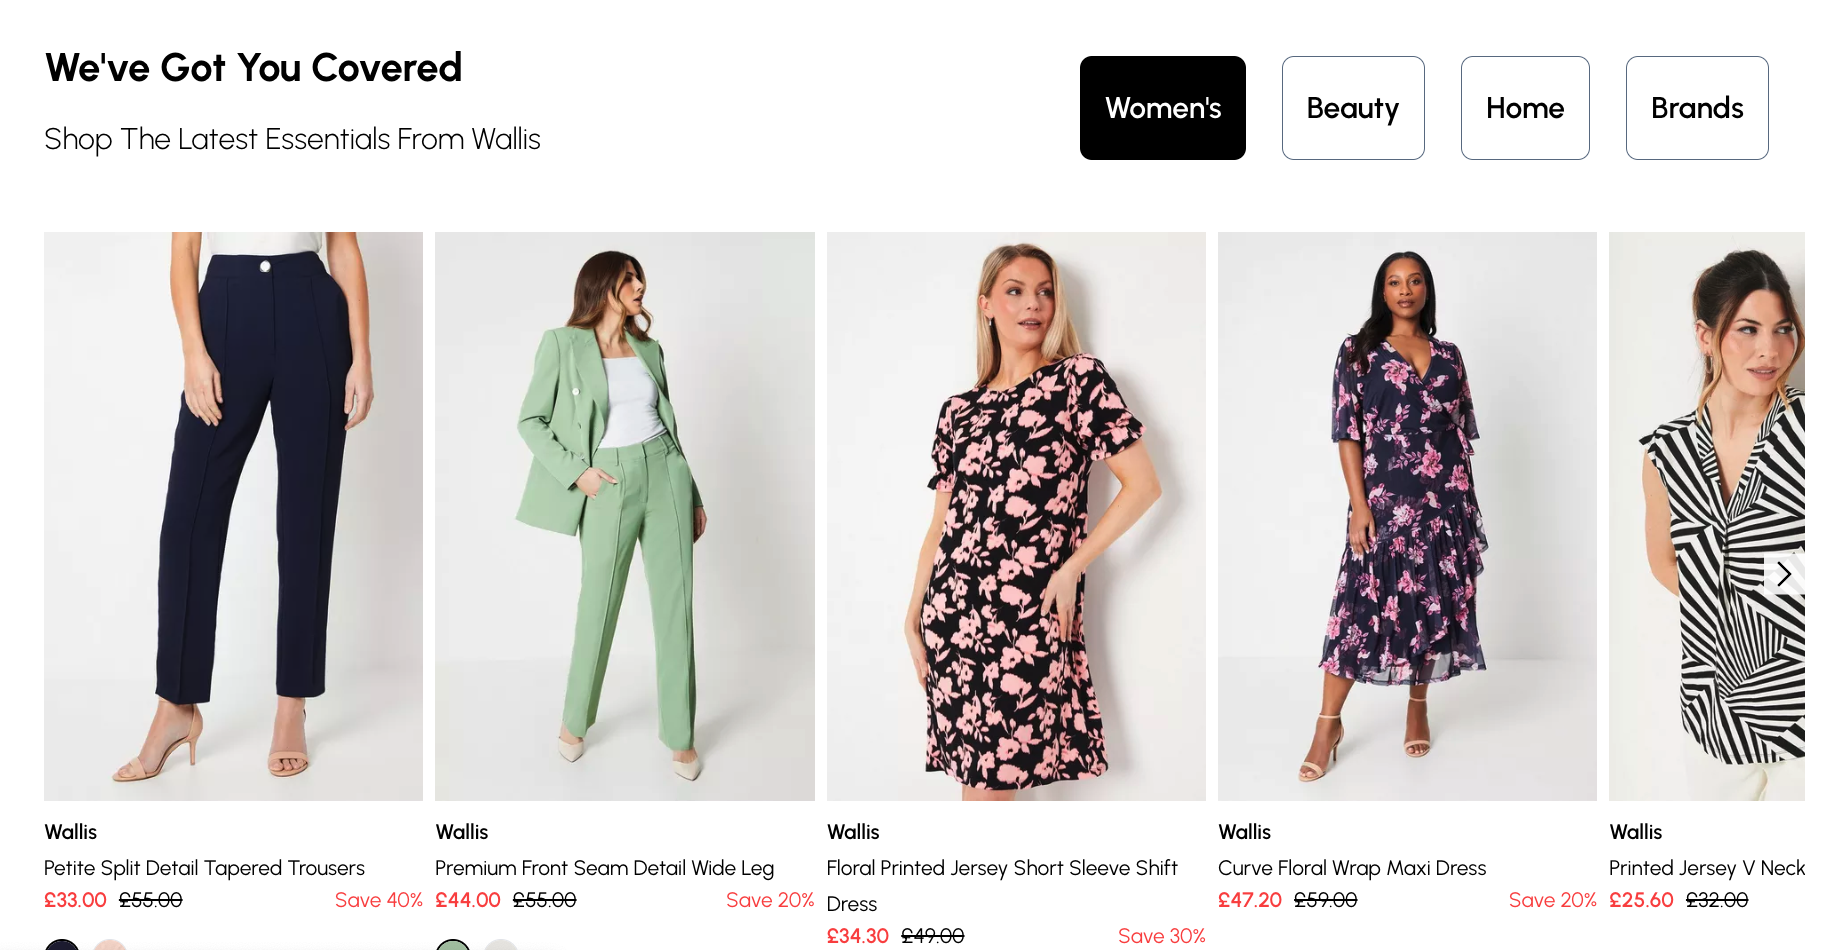1838x950 pixels.
Task: Open the pink floral shift dress photo
Action: click(1015, 516)
